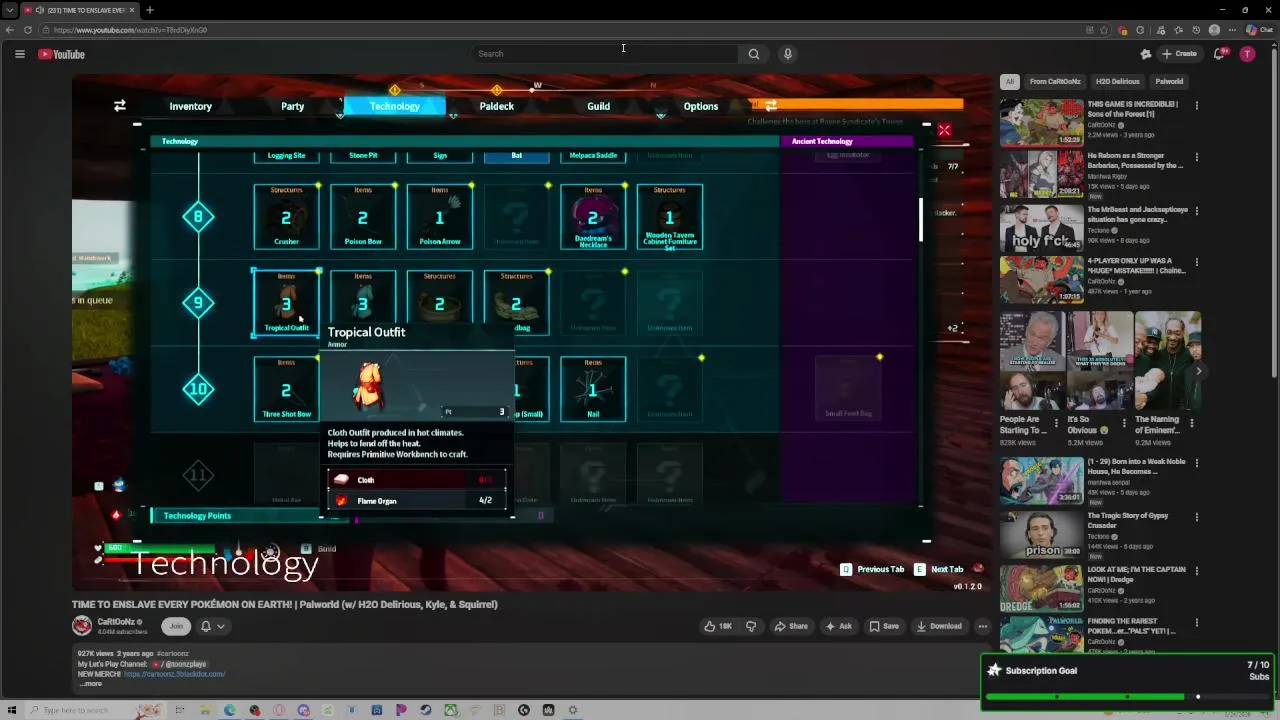Click the Tropical Outfit technology tile in the video

coord(286,303)
